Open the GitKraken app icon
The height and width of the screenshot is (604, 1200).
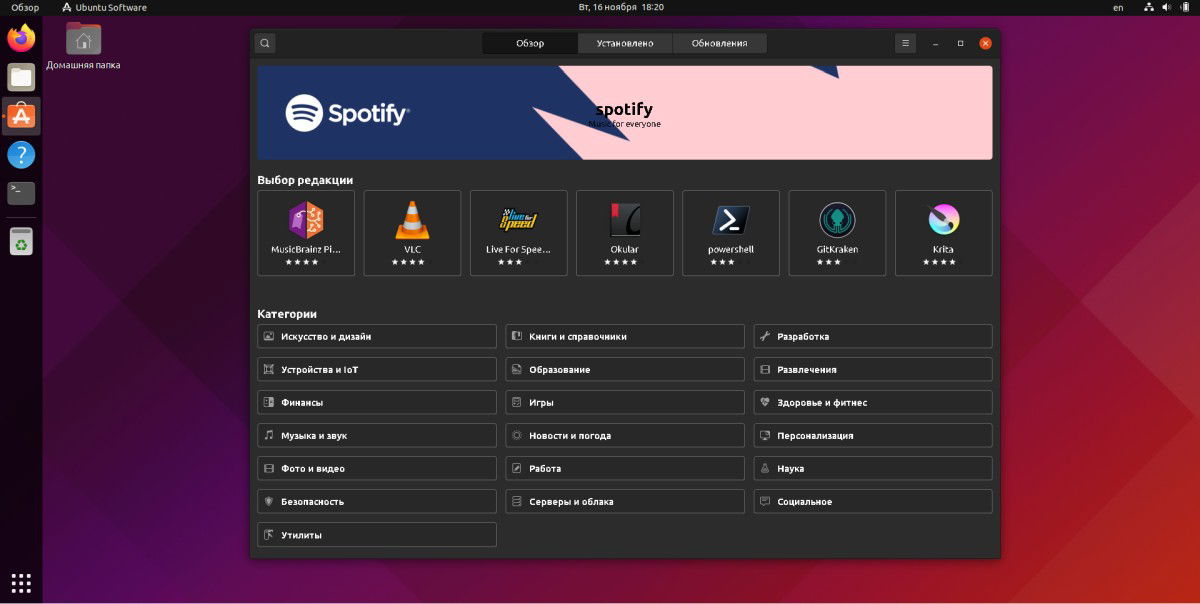(837, 219)
